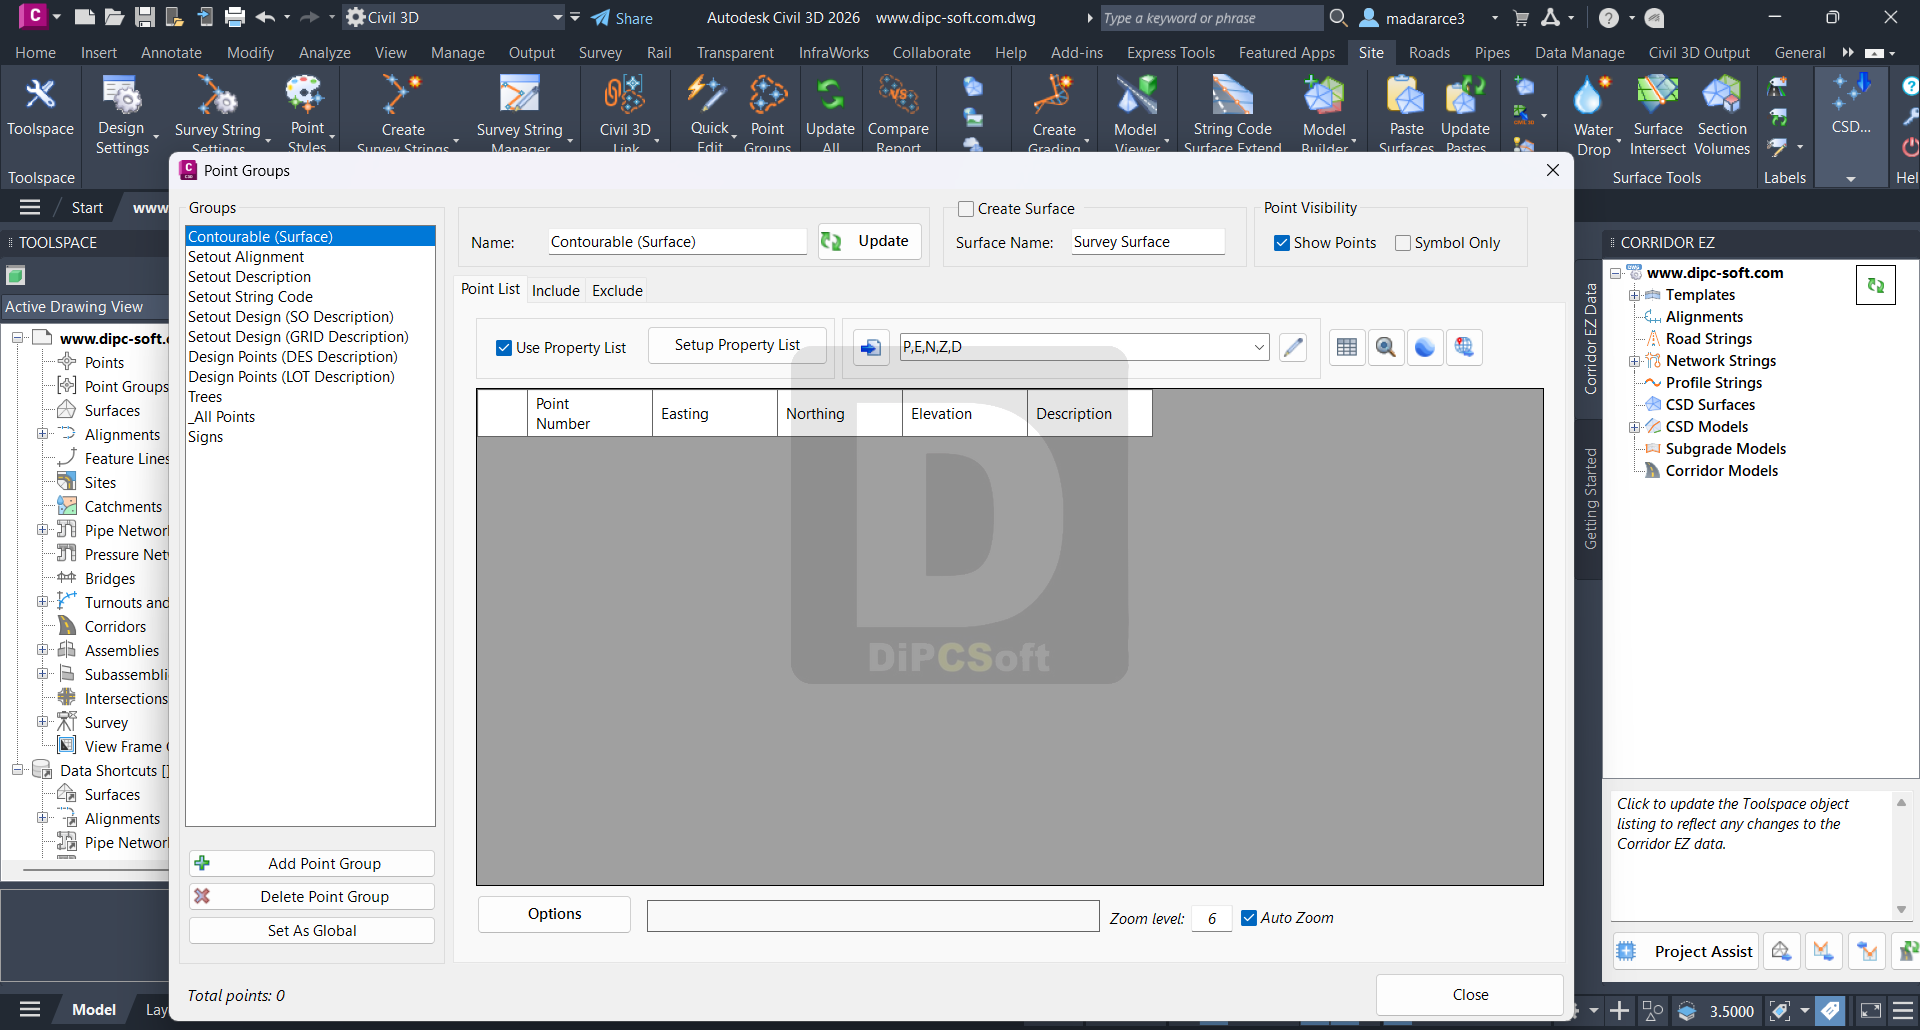Image resolution: width=1920 pixels, height=1030 pixels.
Task: Open the Survey String Manager tool
Action: 520,112
